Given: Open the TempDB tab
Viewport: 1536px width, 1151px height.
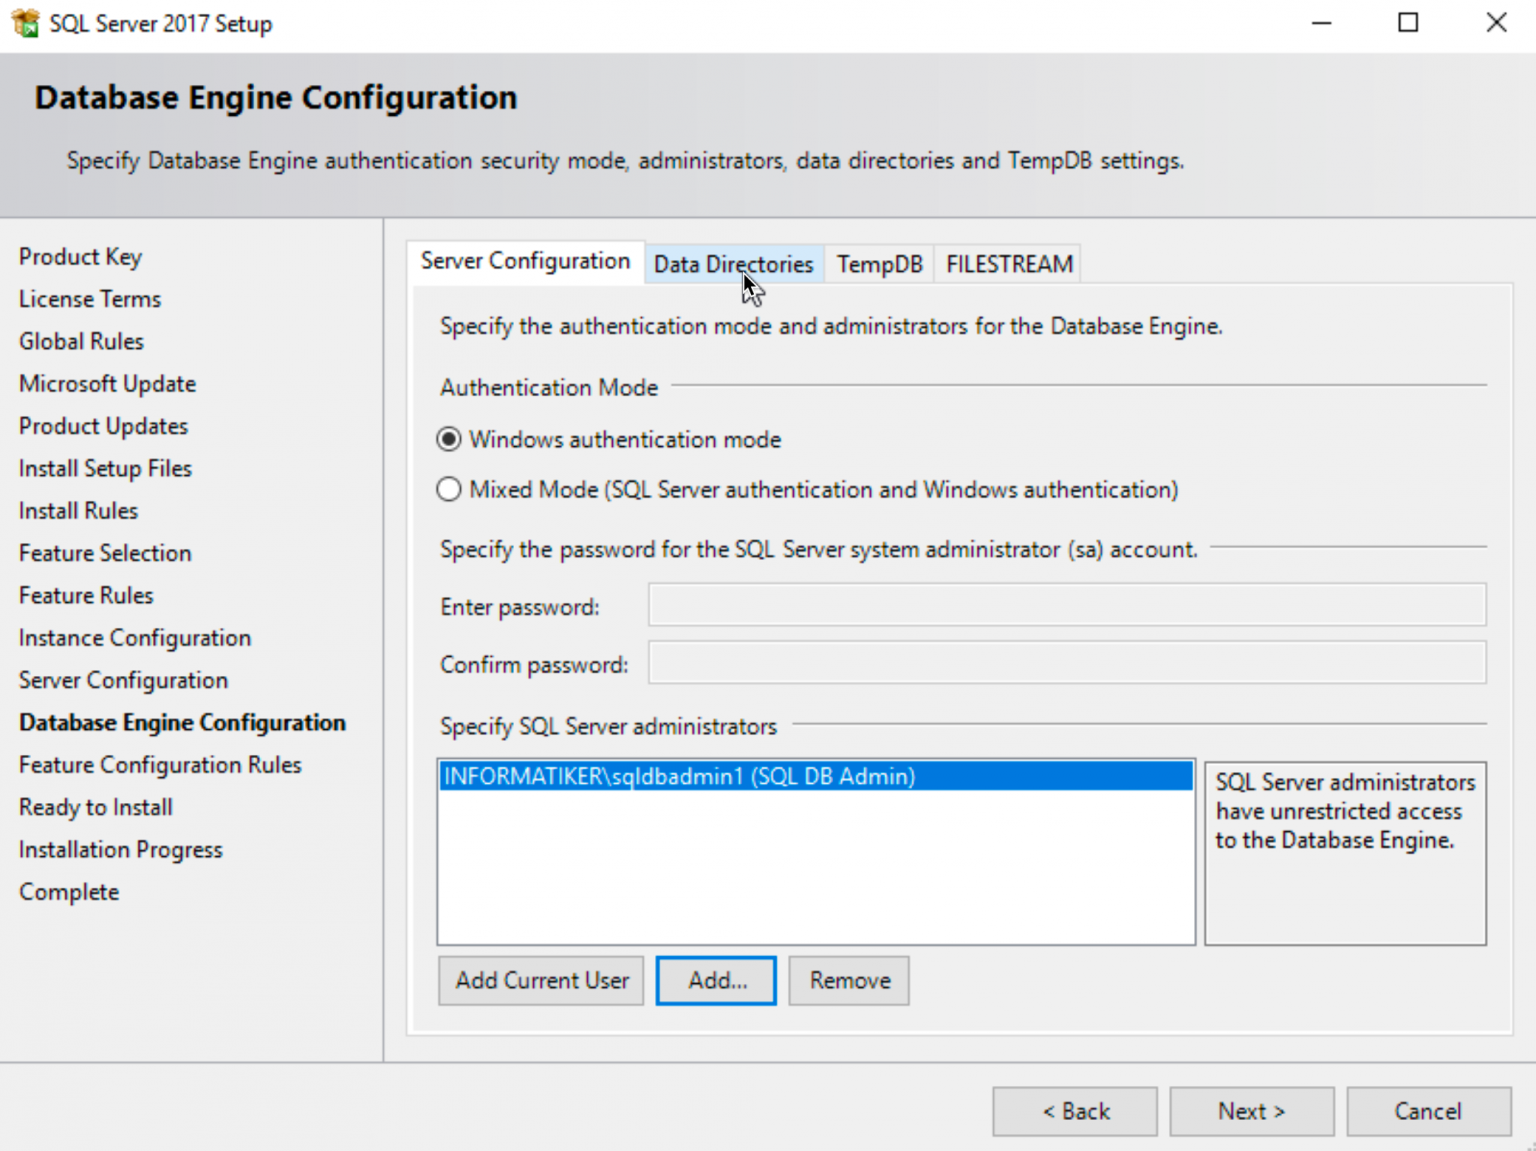Looking at the screenshot, I should [x=878, y=263].
